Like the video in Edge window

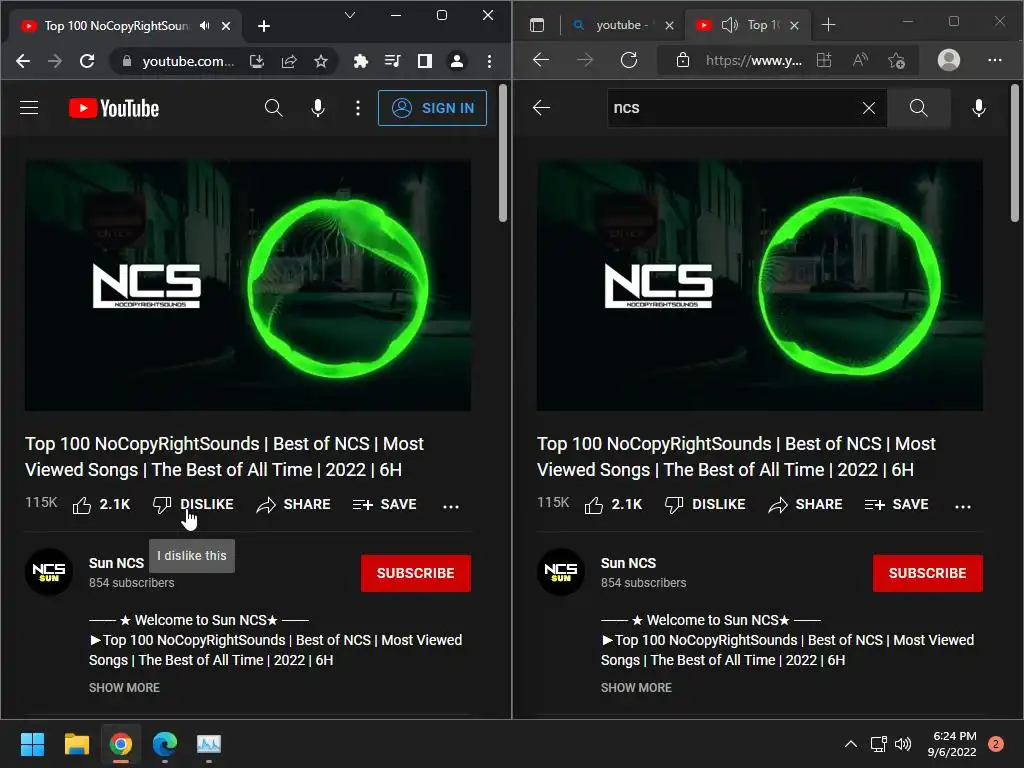(613, 504)
